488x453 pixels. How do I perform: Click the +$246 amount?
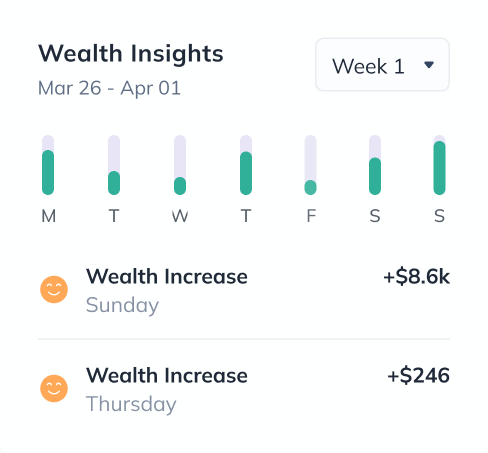pyautogui.click(x=418, y=375)
